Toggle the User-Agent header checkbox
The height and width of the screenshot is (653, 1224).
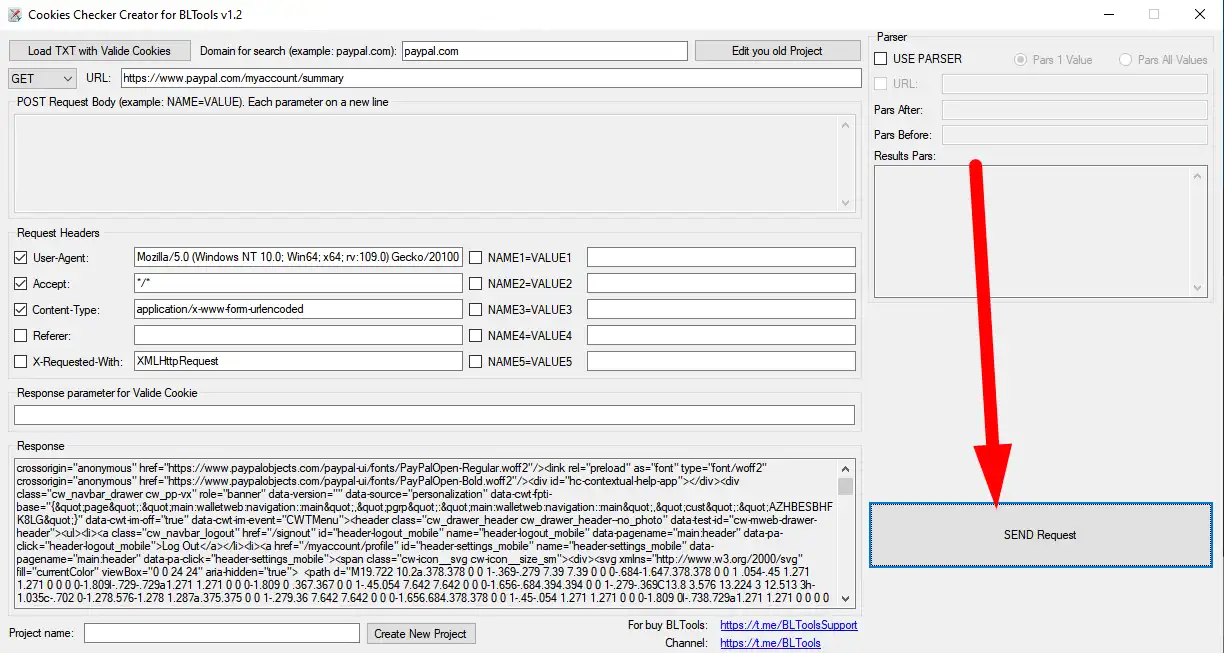point(21,258)
